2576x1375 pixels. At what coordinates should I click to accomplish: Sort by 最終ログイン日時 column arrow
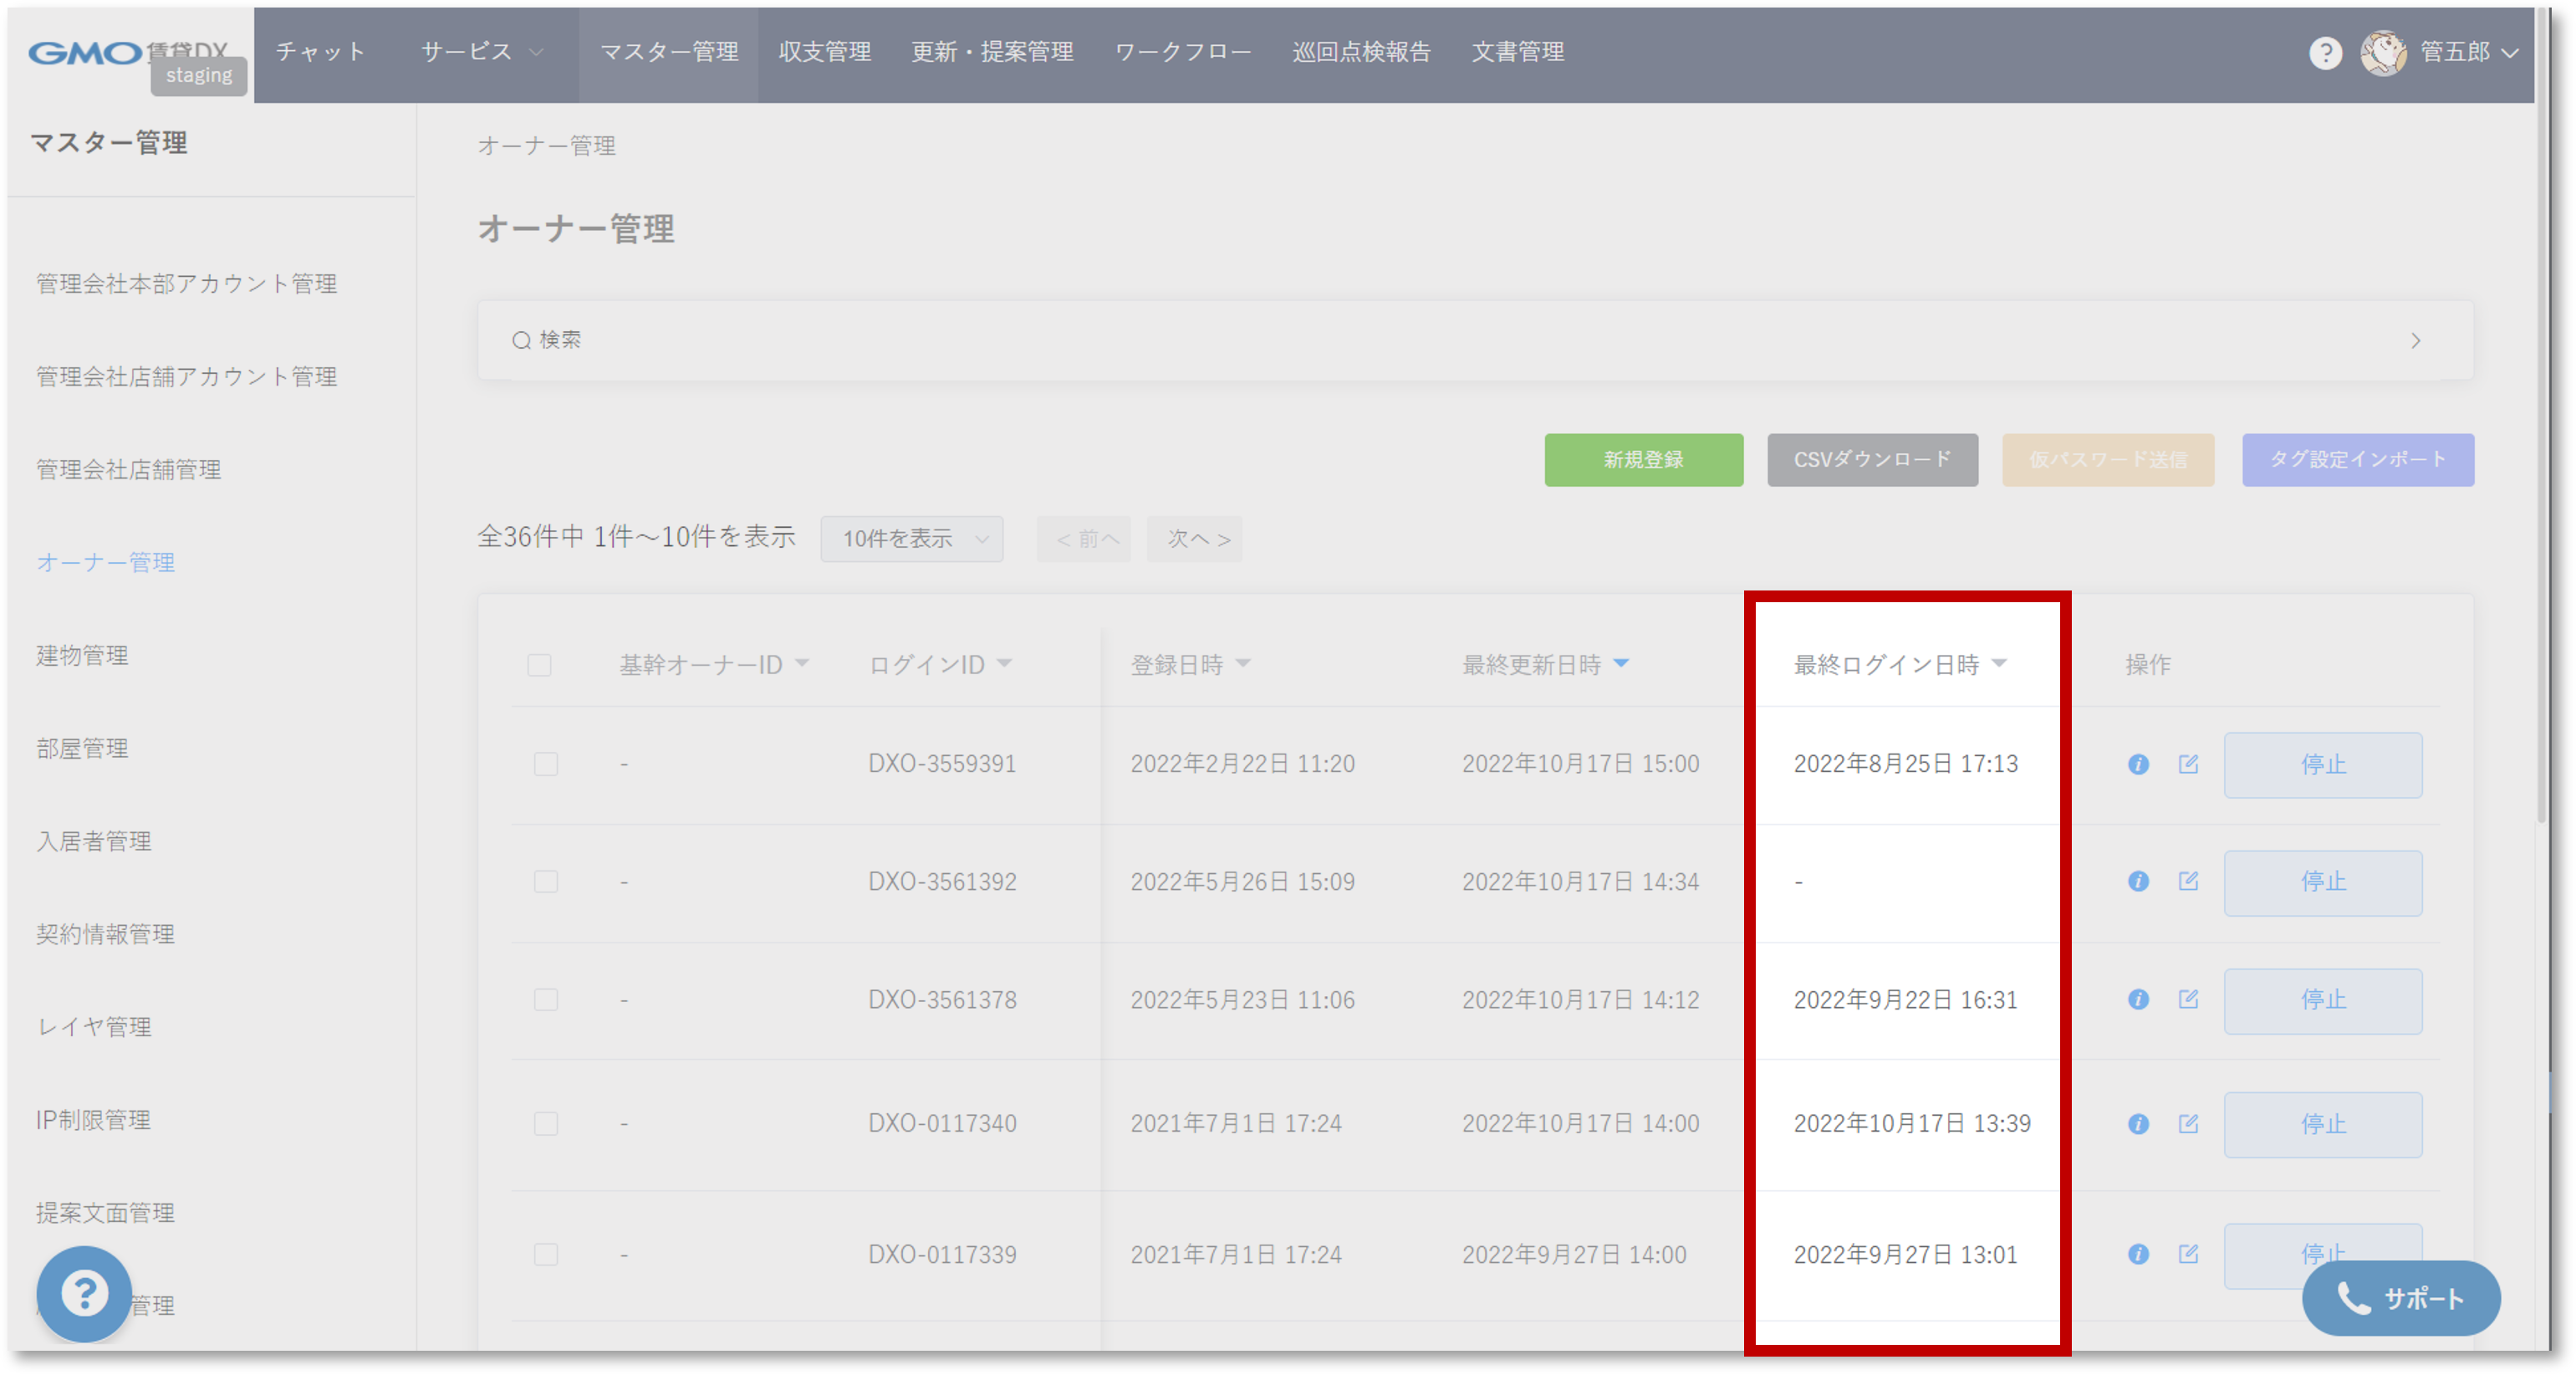point(1999,663)
